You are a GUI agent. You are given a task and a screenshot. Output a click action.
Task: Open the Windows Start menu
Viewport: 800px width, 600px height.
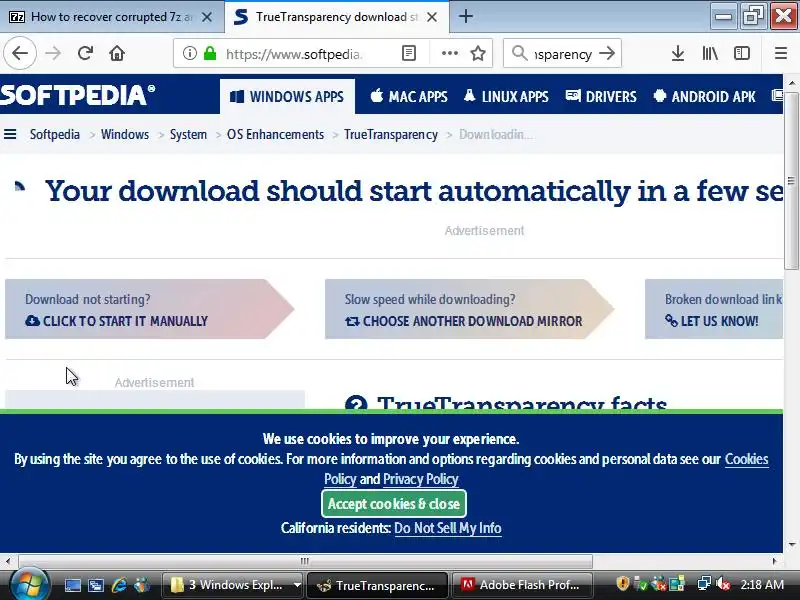point(29,585)
